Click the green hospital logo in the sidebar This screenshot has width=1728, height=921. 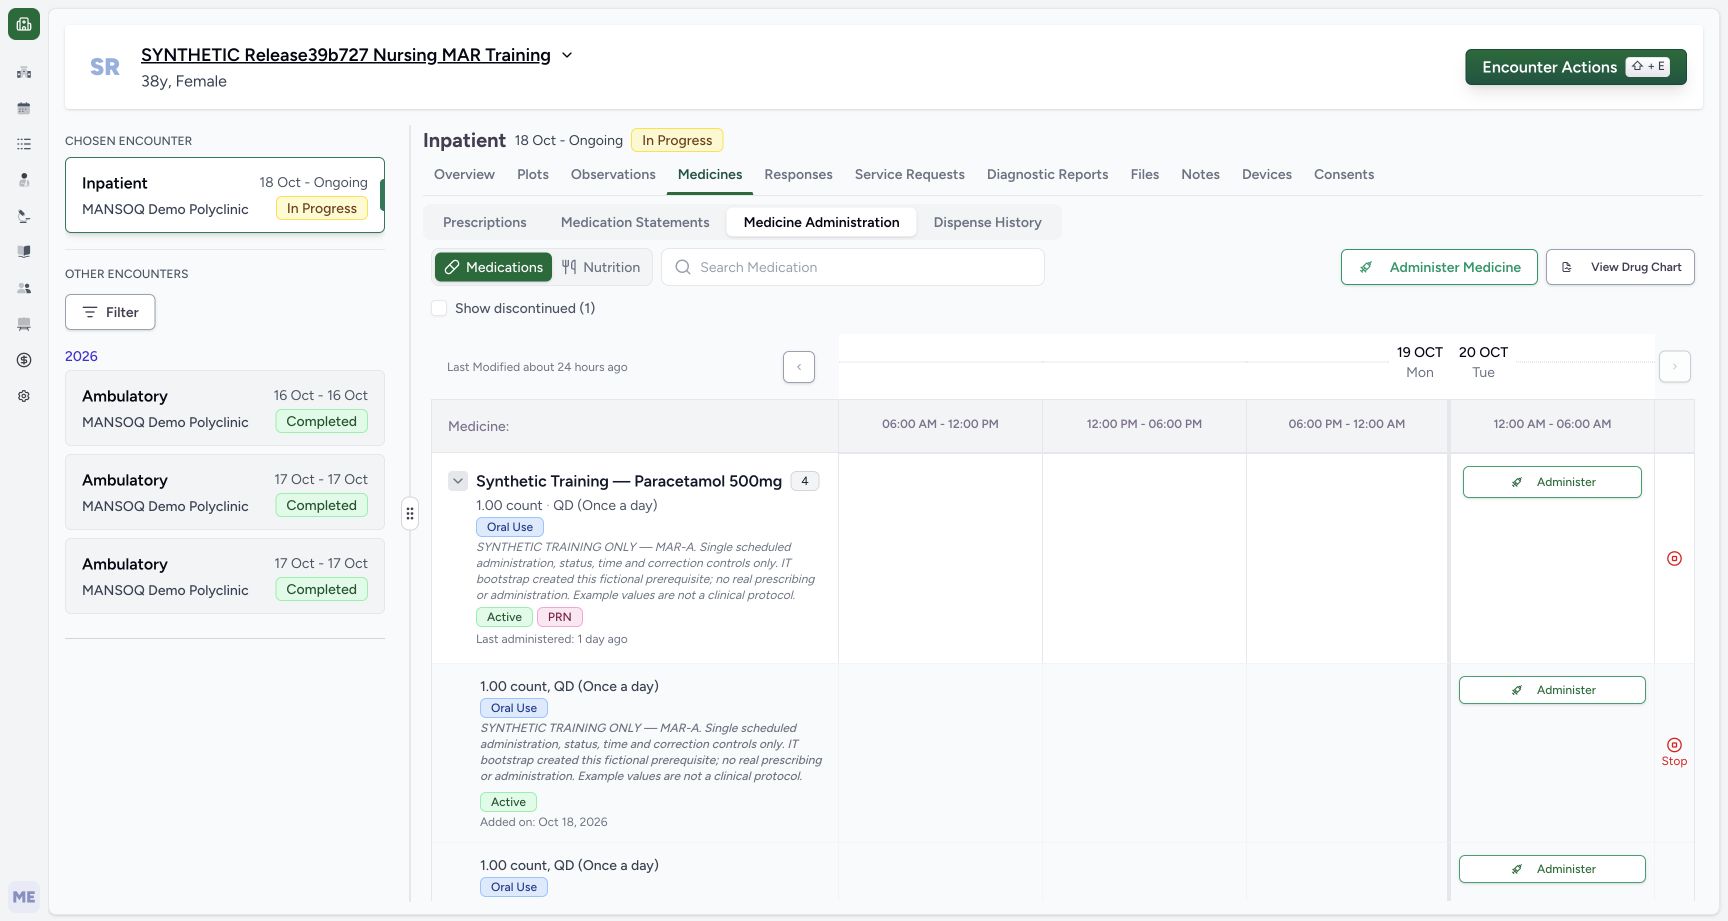tap(24, 24)
